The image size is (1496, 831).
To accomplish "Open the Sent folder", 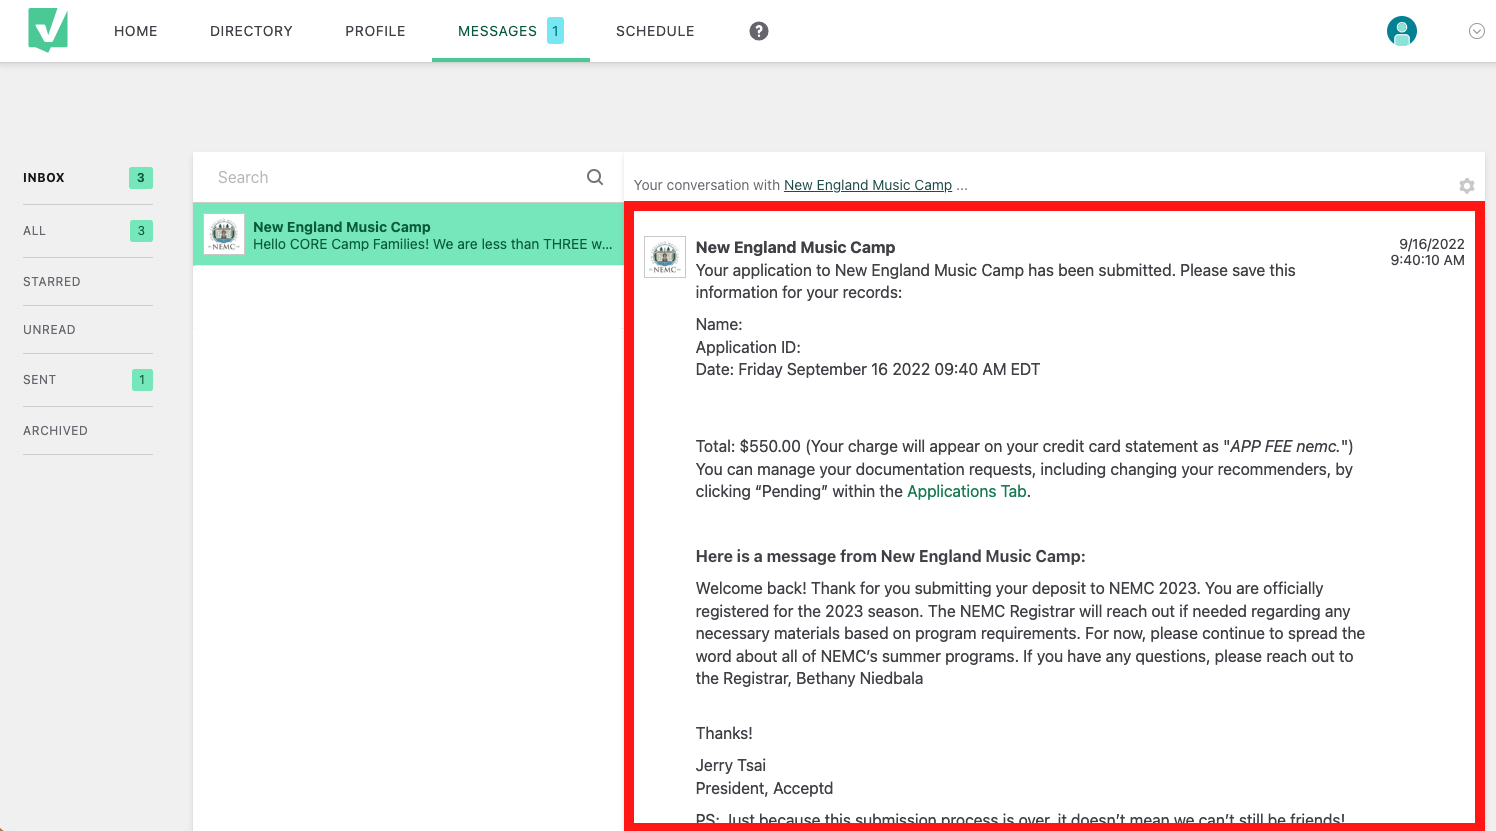I will tap(40, 380).
